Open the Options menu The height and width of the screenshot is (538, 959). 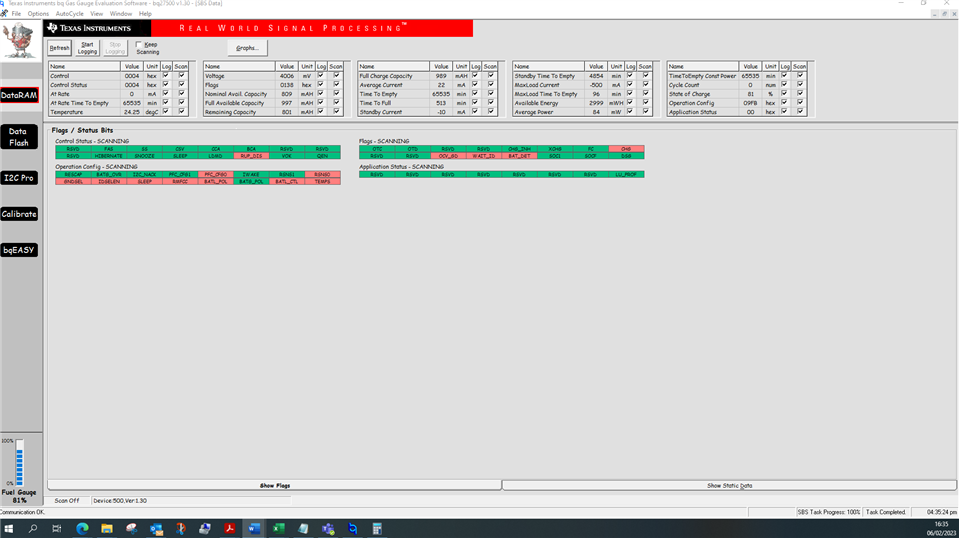point(38,13)
